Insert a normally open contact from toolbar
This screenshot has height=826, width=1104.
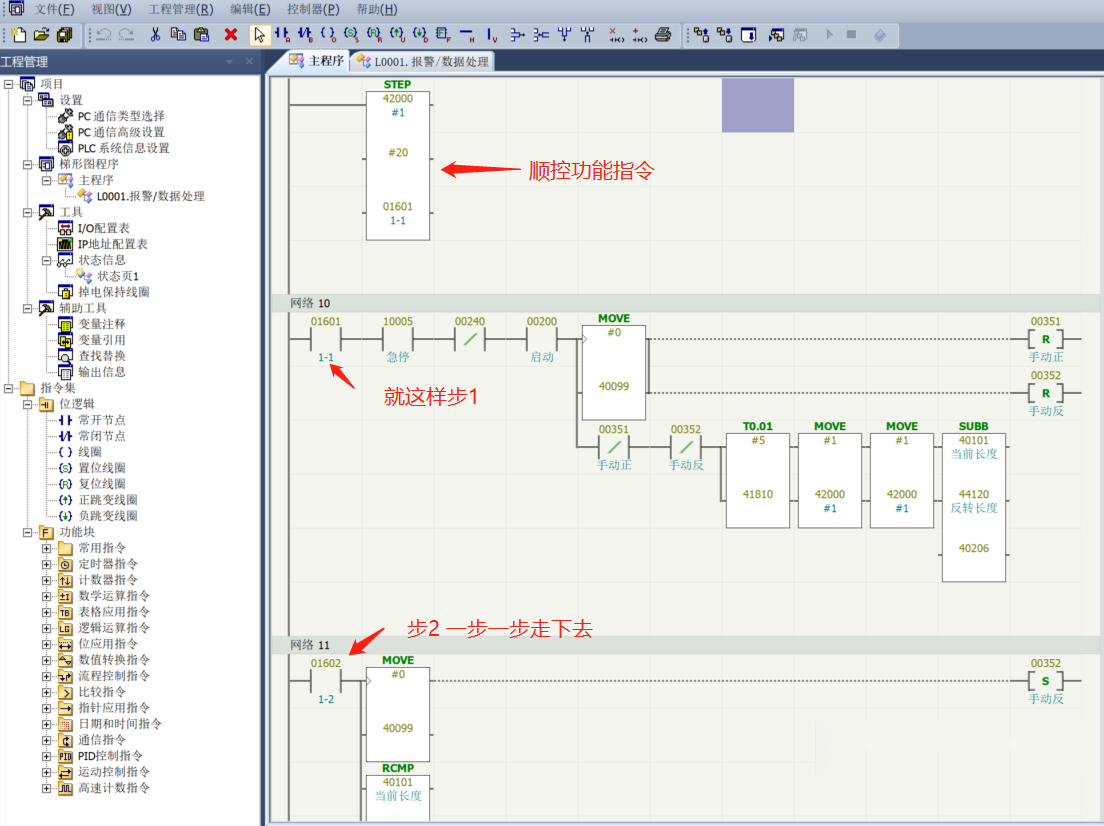click(282, 35)
